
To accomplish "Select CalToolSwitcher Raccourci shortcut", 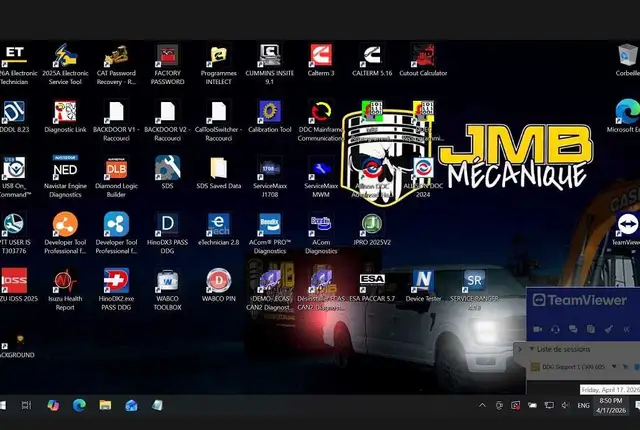I will click(219, 121).
